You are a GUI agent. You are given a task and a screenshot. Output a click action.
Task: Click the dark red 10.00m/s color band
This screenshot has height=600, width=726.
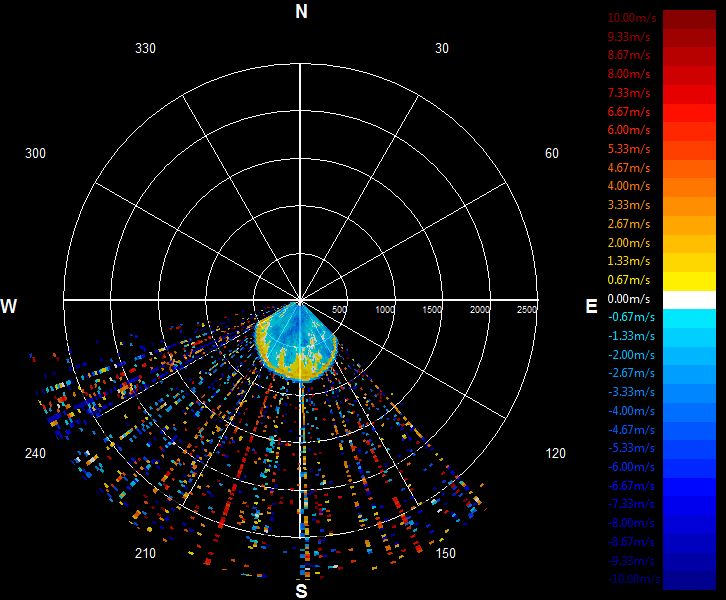tap(689, 20)
